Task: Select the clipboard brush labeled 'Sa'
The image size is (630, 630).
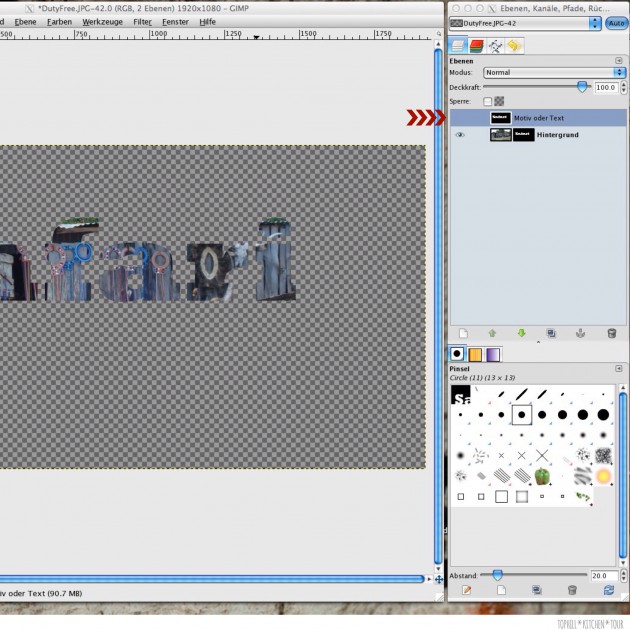Action: [x=460, y=395]
